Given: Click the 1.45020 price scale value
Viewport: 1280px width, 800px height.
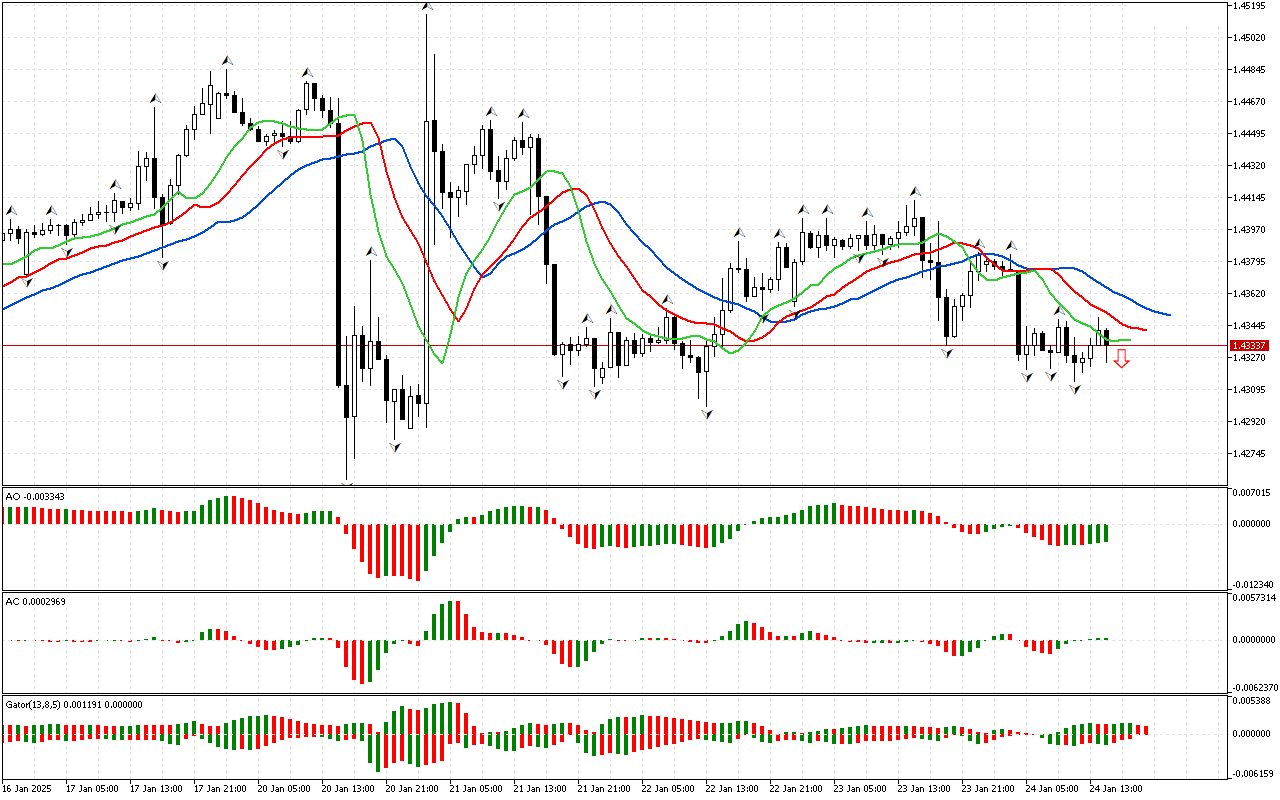Looking at the screenshot, I should click(x=1251, y=38).
